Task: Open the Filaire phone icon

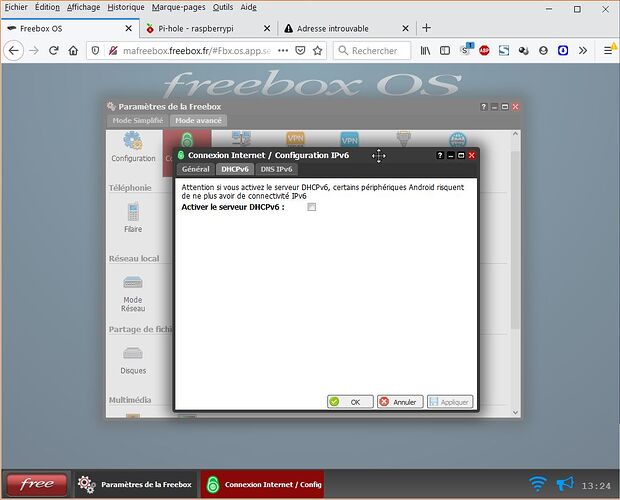Action: pos(133,217)
